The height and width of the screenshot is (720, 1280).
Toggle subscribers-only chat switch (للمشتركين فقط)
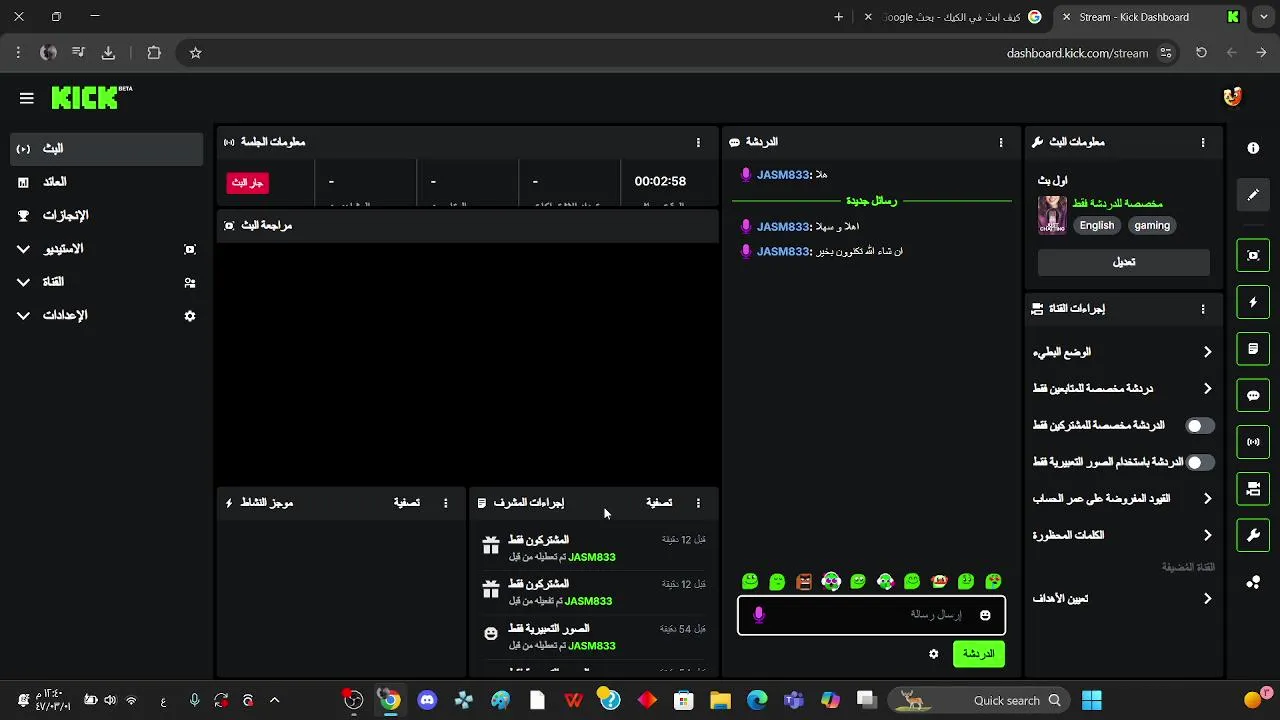coord(1200,426)
